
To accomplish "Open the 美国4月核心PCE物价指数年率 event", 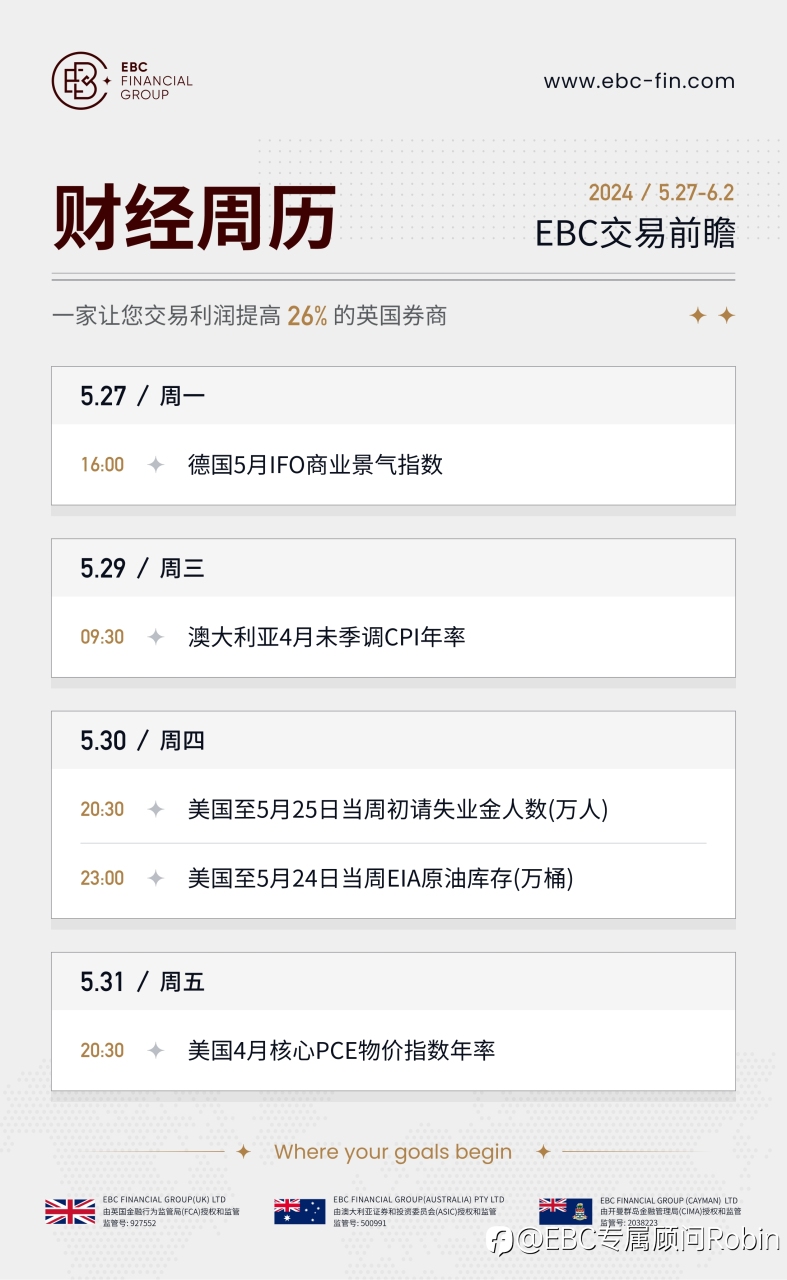I will point(341,1051).
